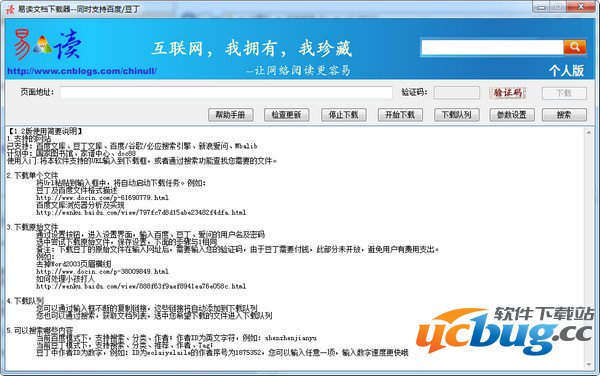Open the cnblogs.com/chinull link

click(x=82, y=71)
